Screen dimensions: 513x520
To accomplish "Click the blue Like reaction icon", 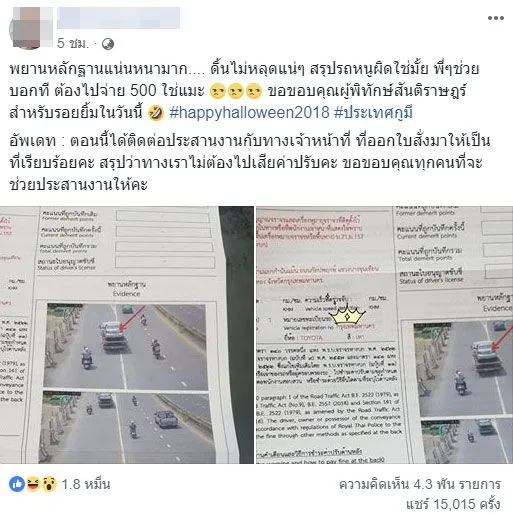I will tap(17, 484).
